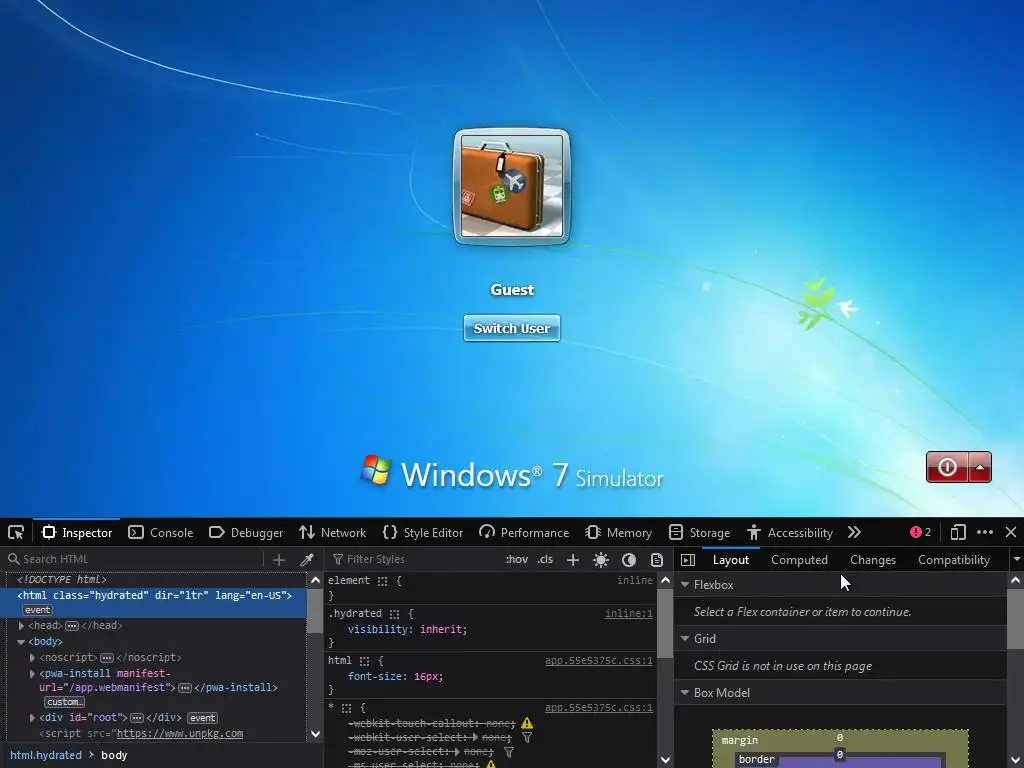Click the ellipsis badge inside pwa-install tag
Screen dimensions: 1024x768
pyautogui.click(x=185, y=688)
